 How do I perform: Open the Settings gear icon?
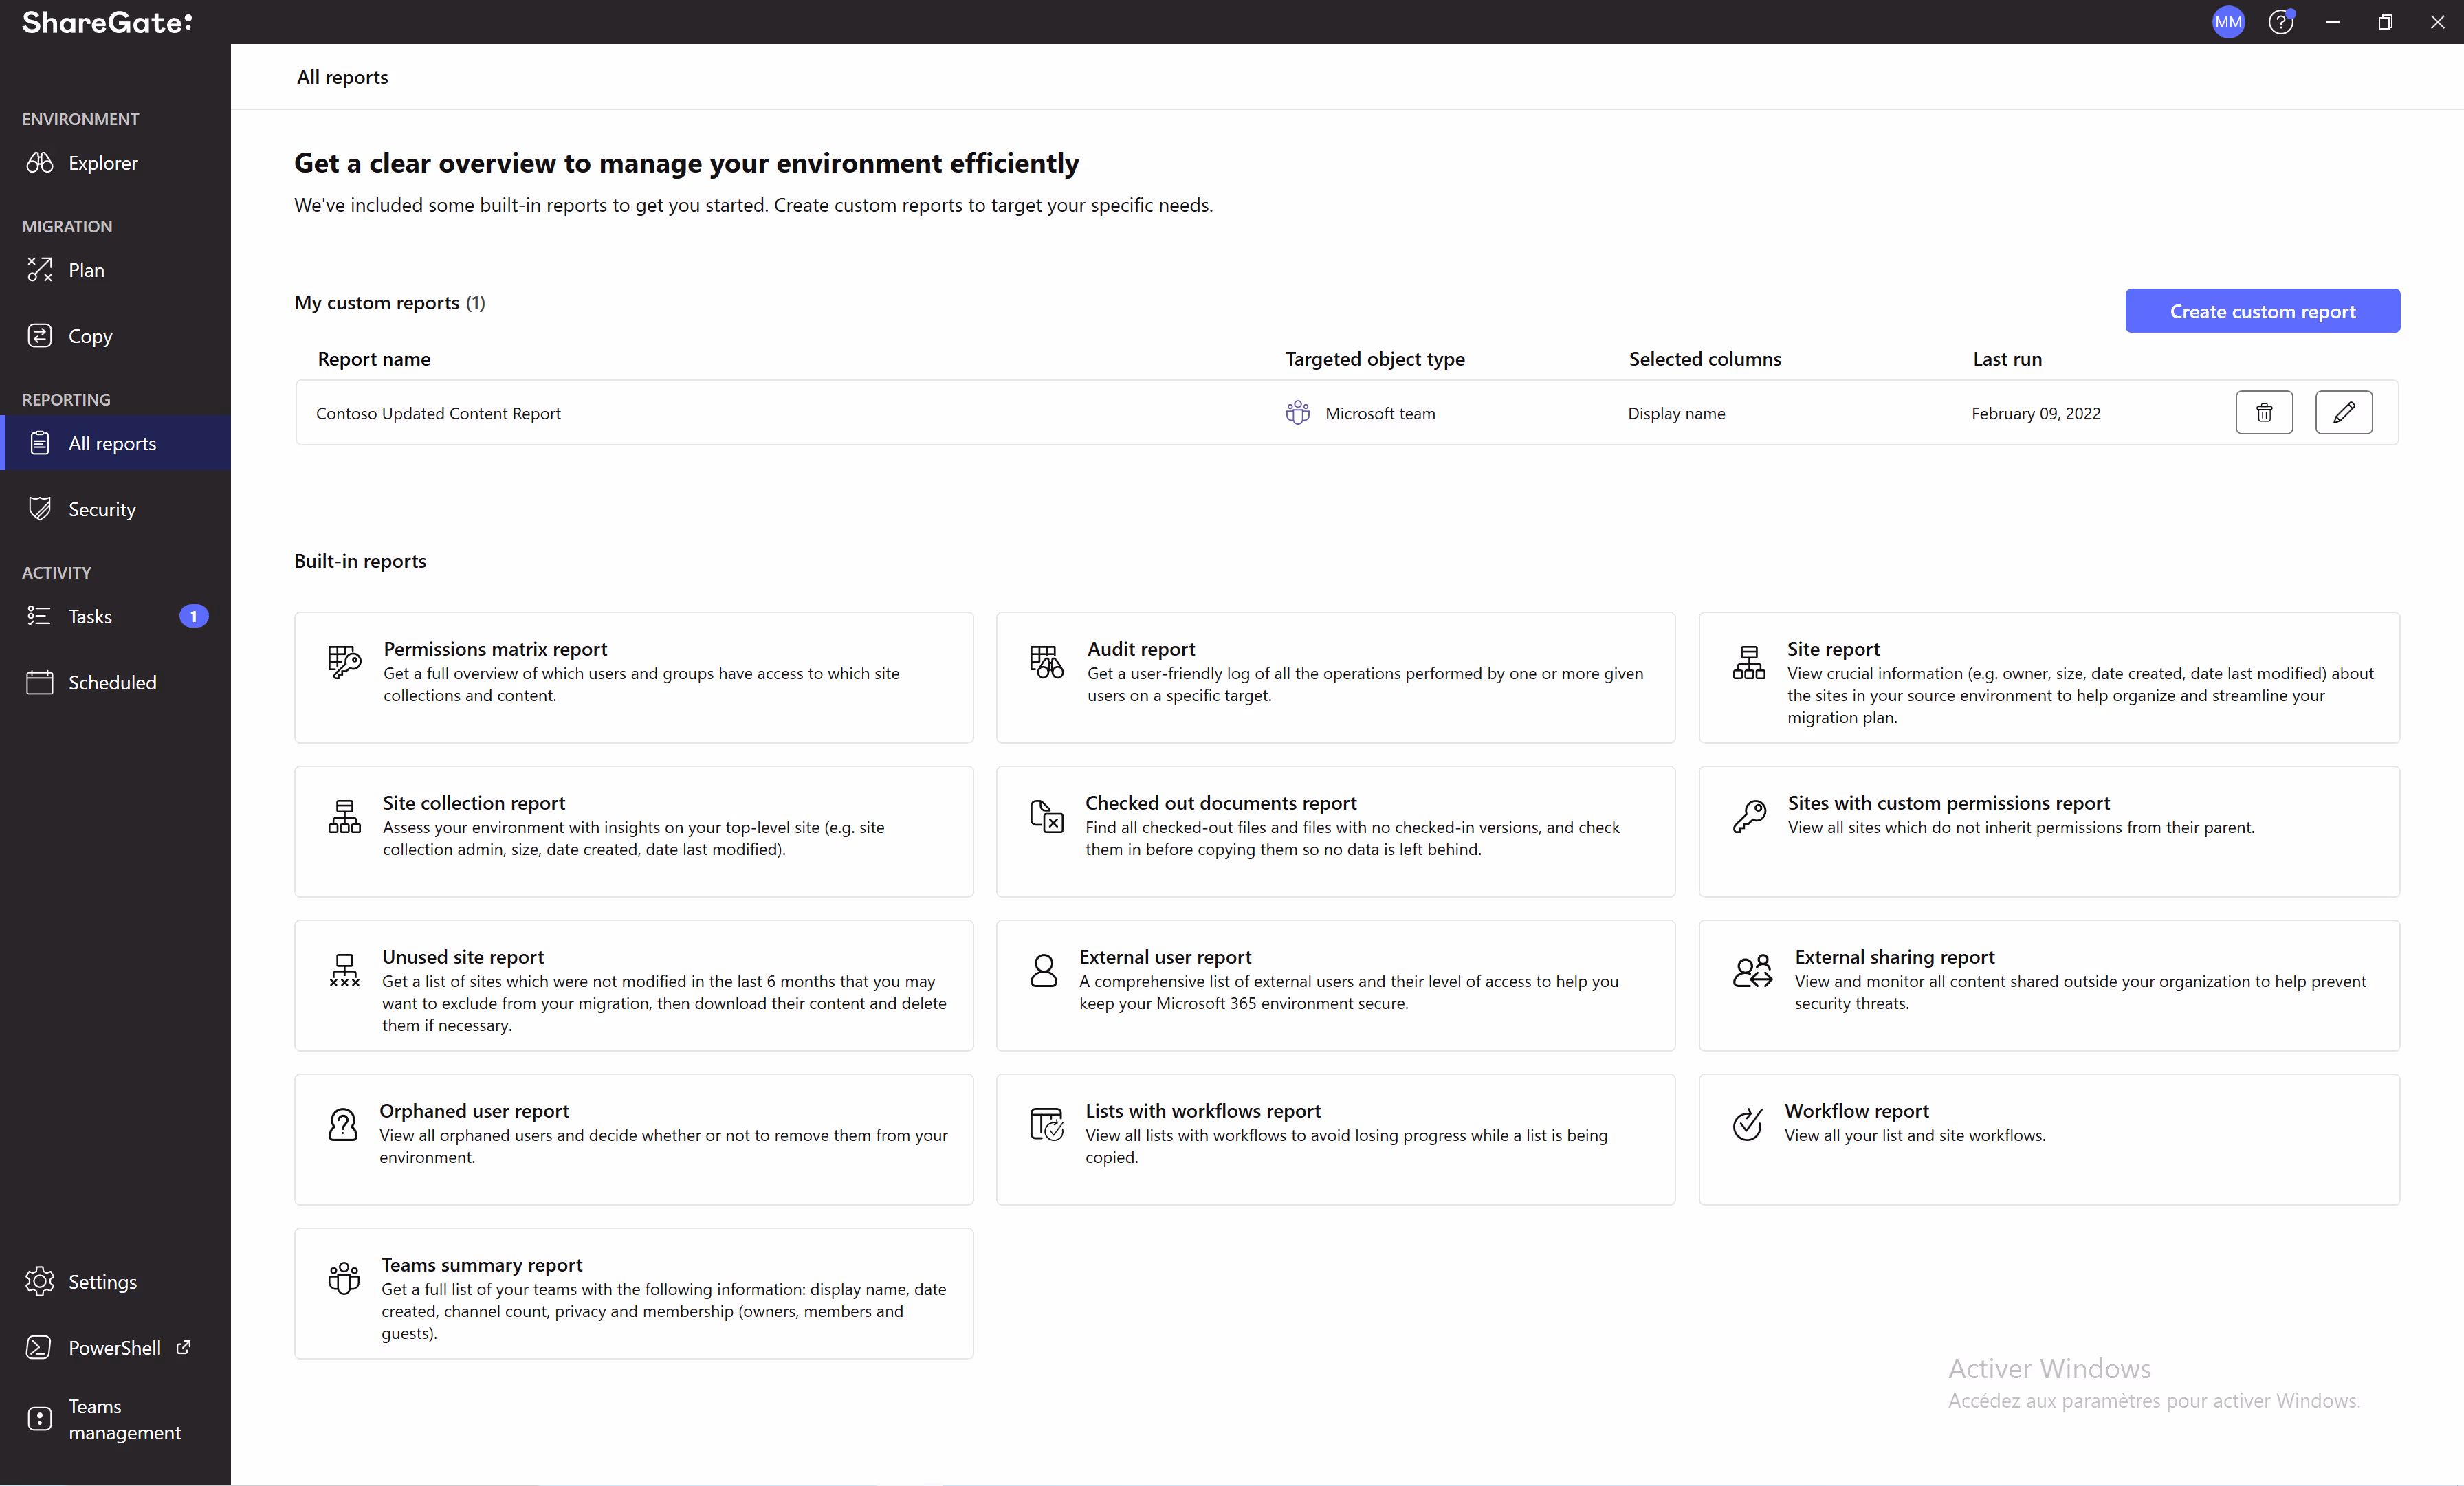pyautogui.click(x=40, y=1281)
